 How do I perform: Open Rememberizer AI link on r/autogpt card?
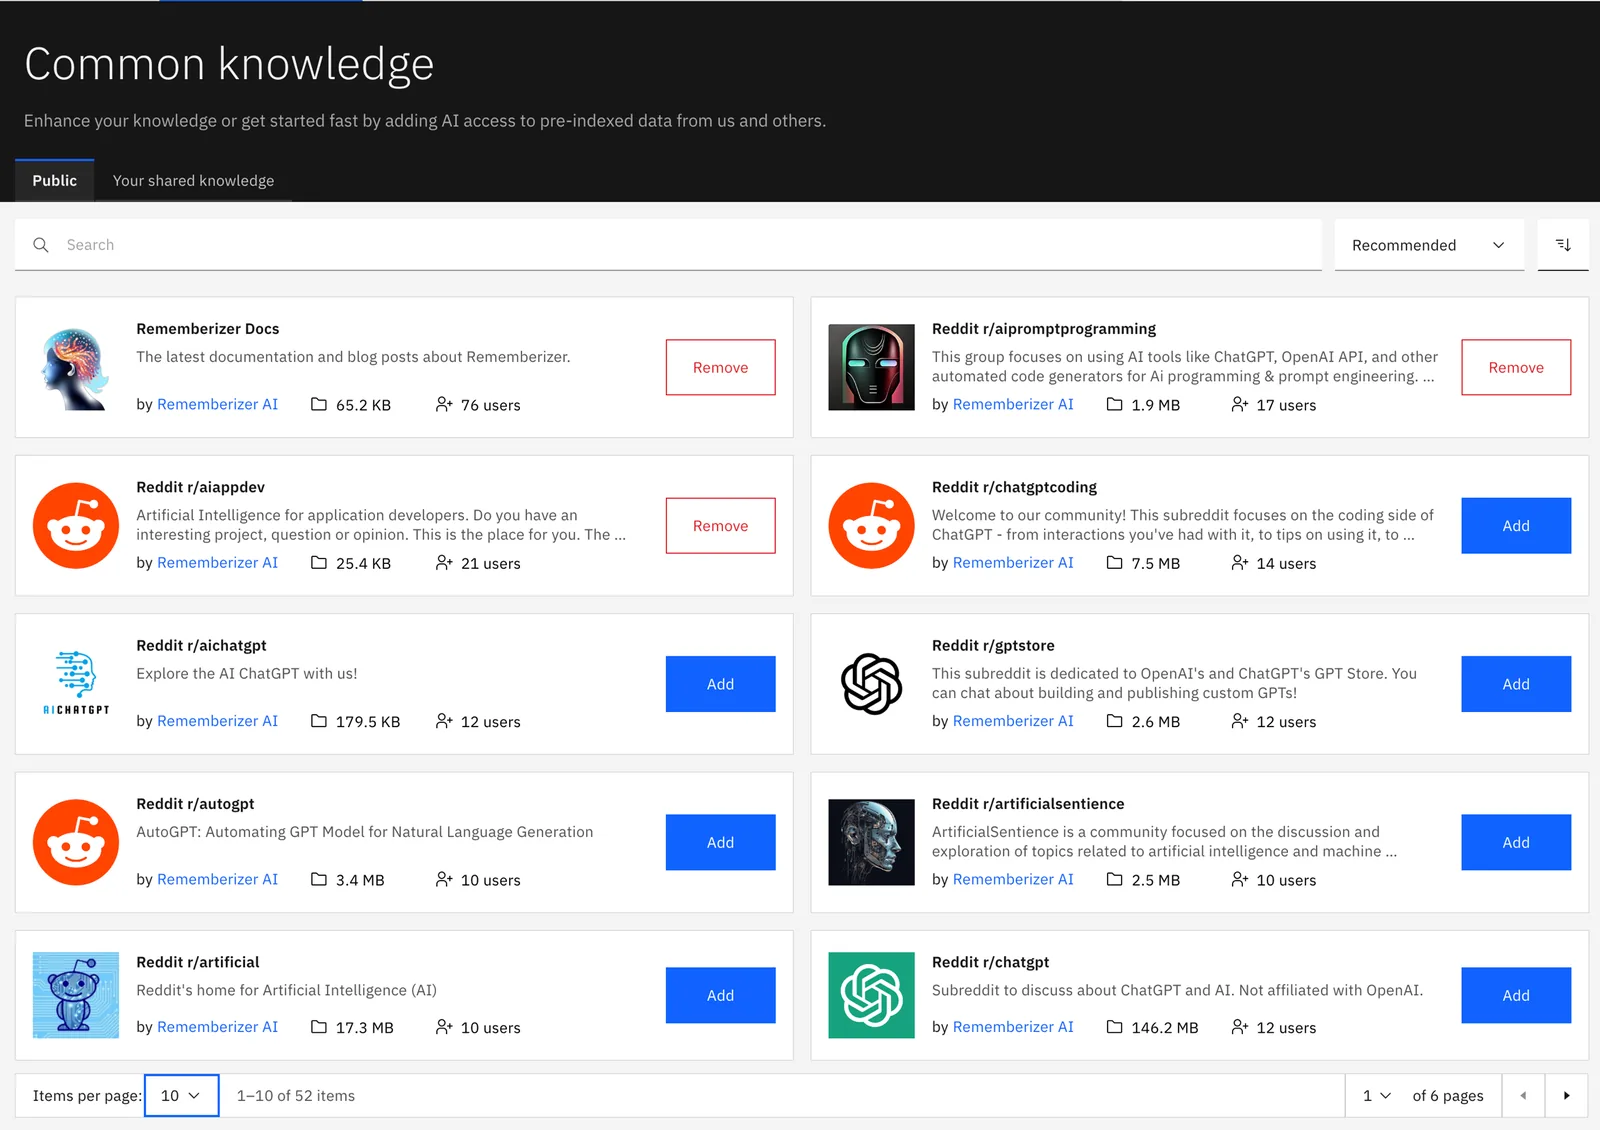pyautogui.click(x=217, y=879)
